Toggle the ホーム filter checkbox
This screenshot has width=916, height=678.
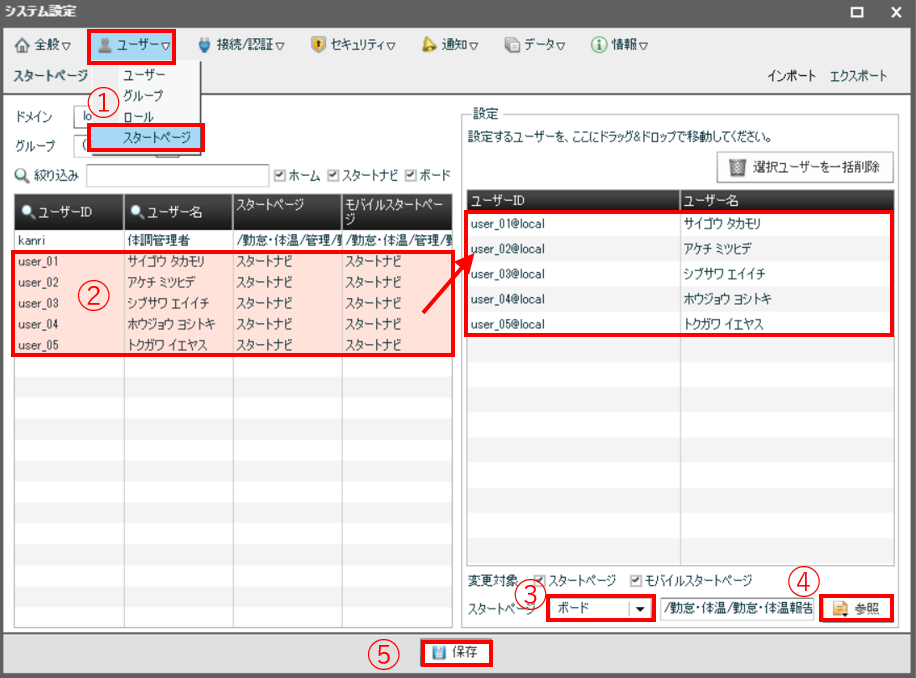[x=280, y=175]
